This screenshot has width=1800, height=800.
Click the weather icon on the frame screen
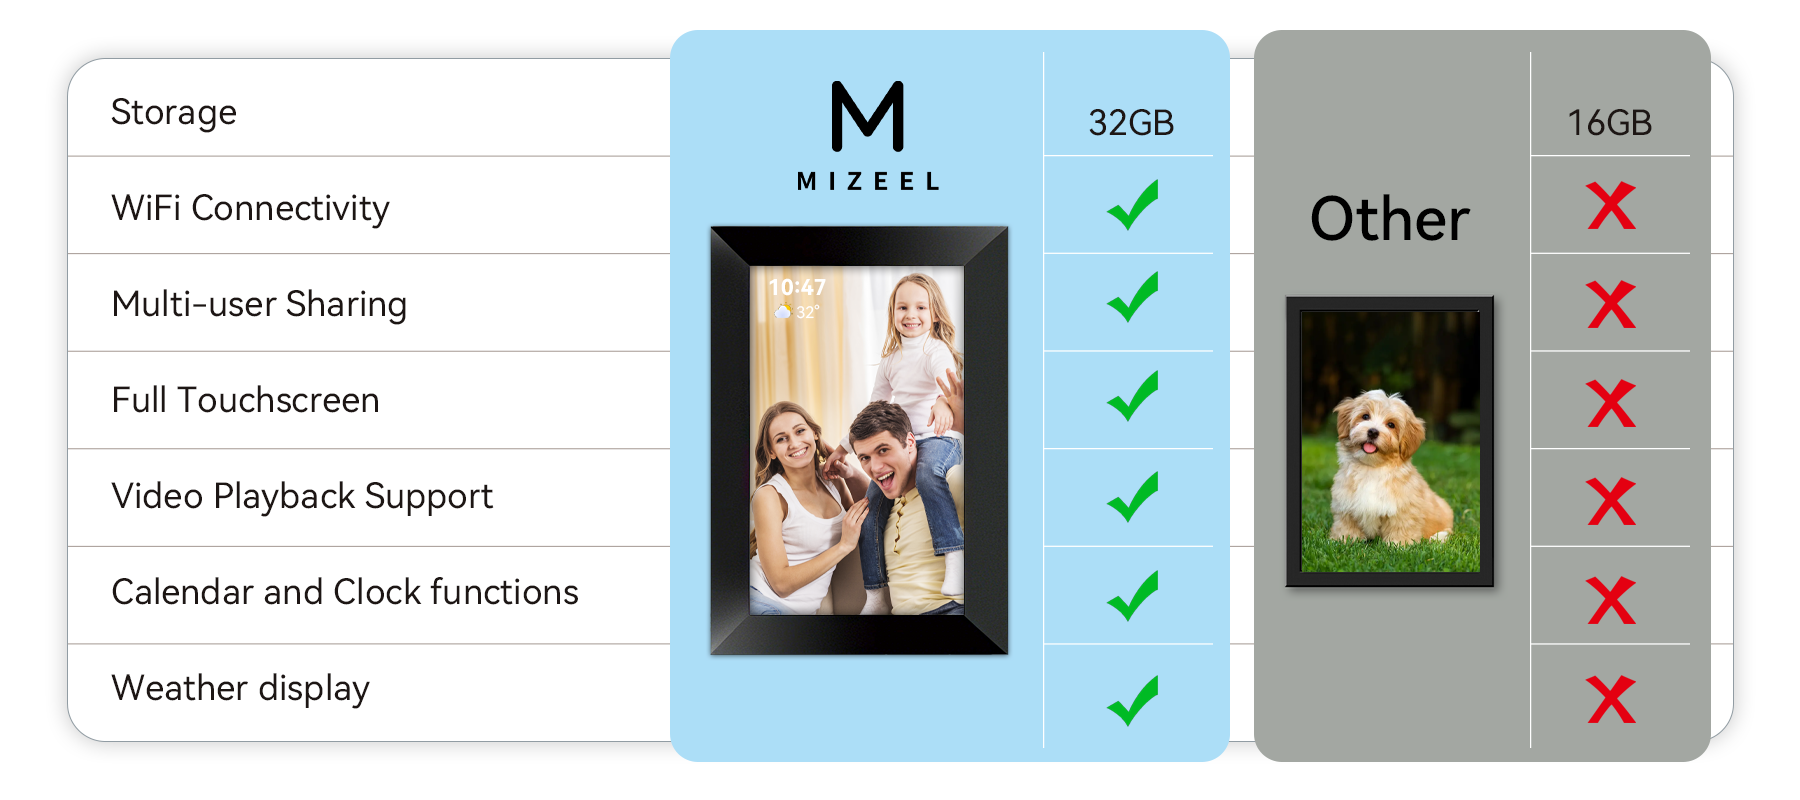pyautogui.click(x=783, y=312)
